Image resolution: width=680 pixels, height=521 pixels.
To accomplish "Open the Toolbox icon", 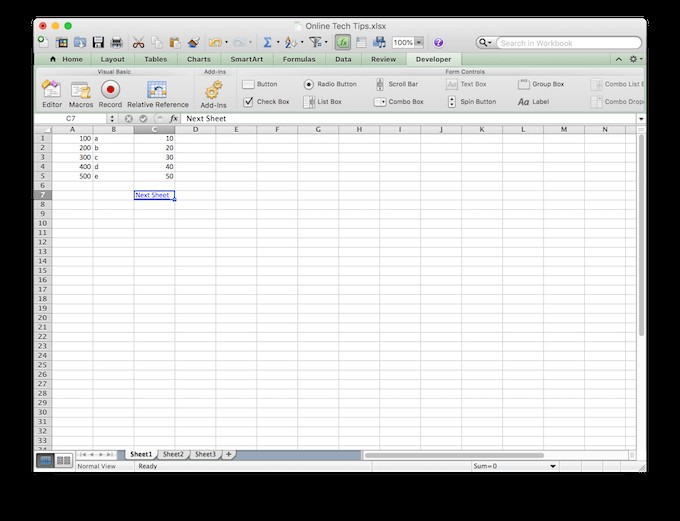I will coord(361,43).
